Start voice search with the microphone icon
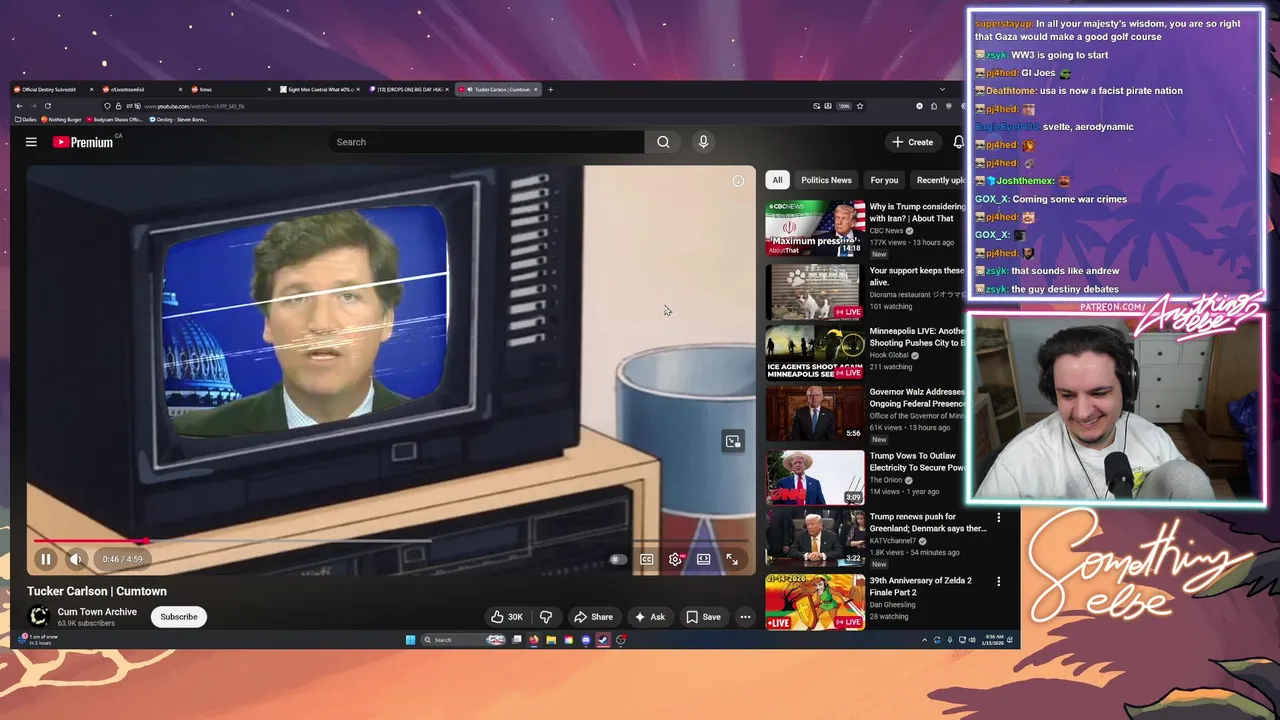 coord(703,142)
